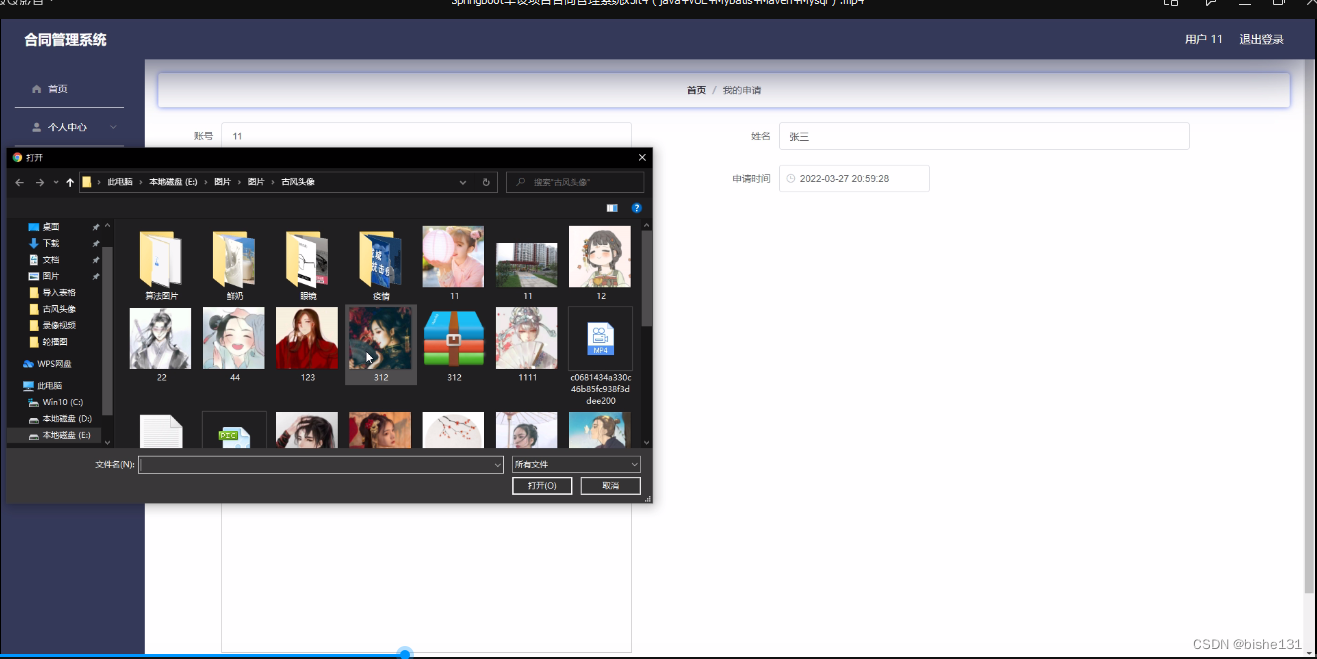
Task: Click the blue layout view icon near help
Action: (x=612, y=207)
